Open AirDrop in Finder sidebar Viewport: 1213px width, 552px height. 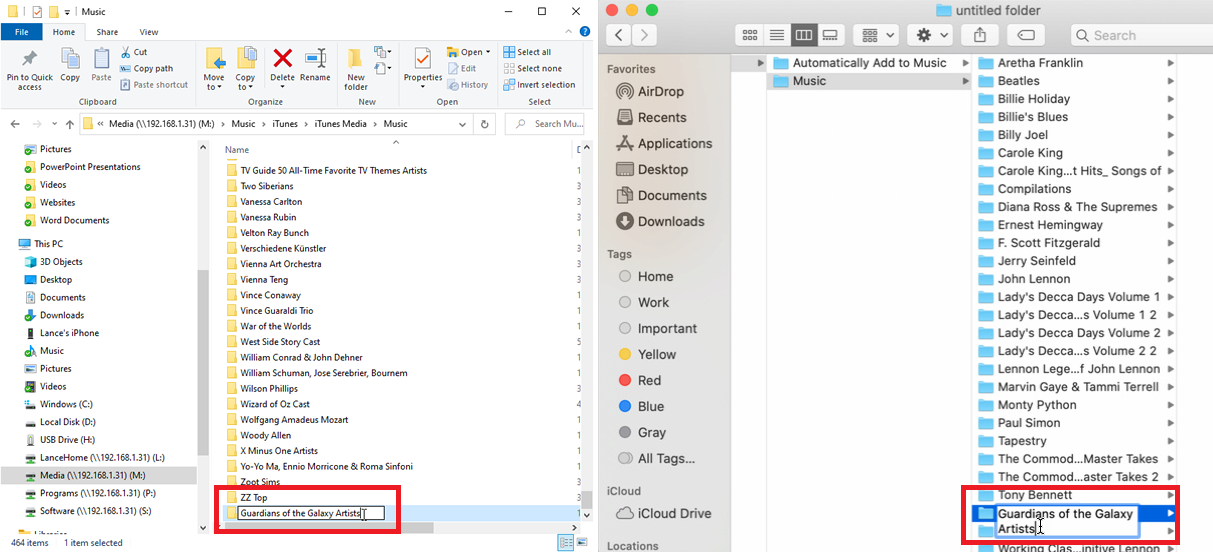tap(649, 91)
